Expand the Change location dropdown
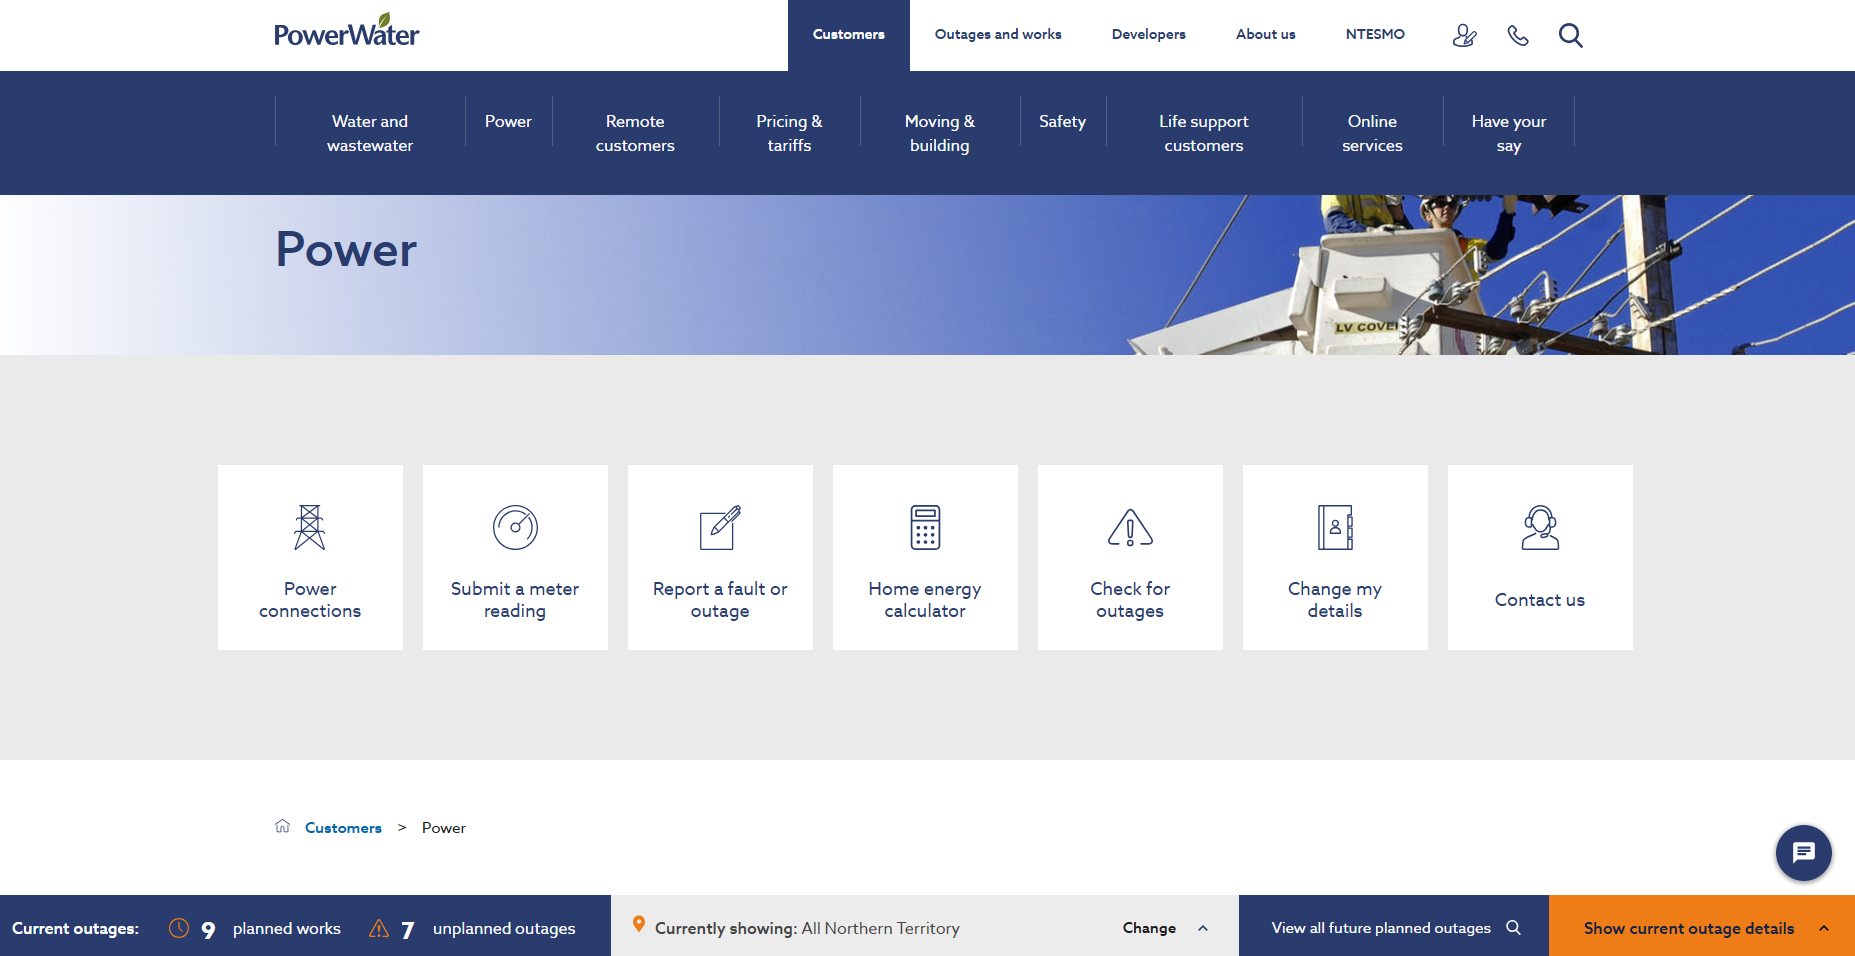Image resolution: width=1855 pixels, height=956 pixels. pos(1165,928)
